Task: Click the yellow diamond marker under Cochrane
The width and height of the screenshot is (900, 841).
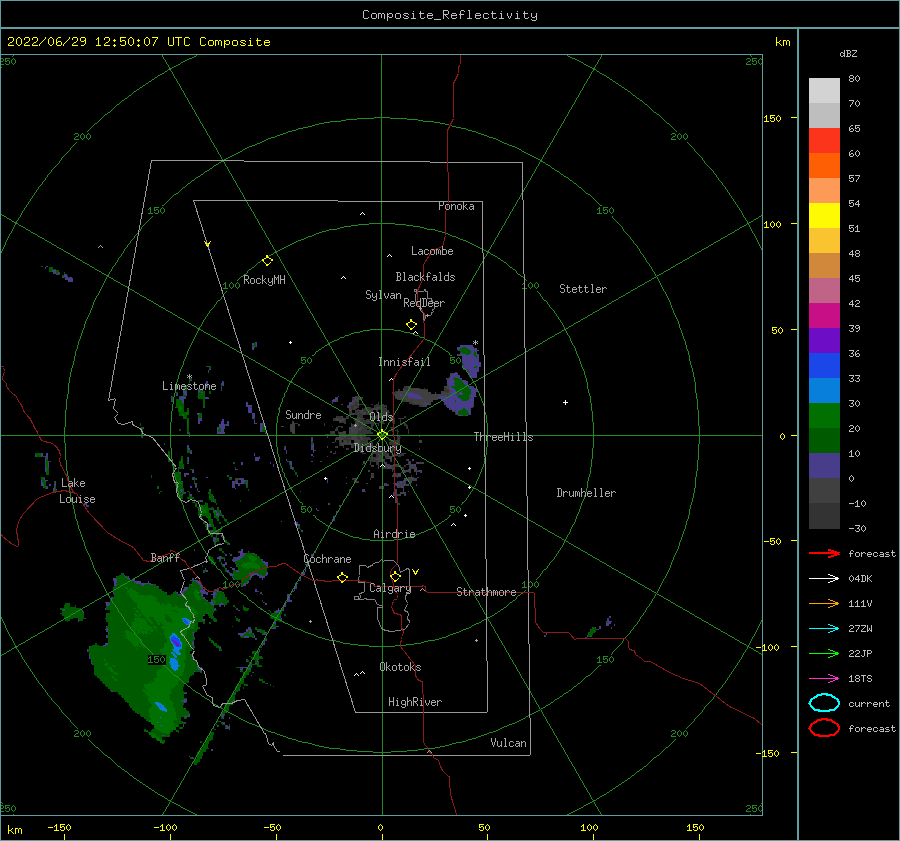Action: pyautogui.click(x=342, y=578)
